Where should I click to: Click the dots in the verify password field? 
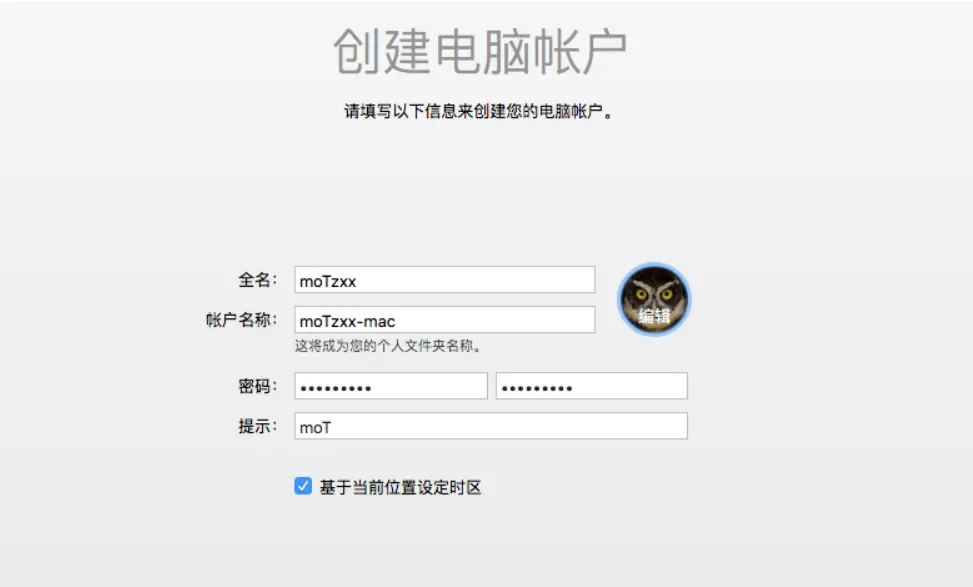pyautogui.click(x=537, y=388)
